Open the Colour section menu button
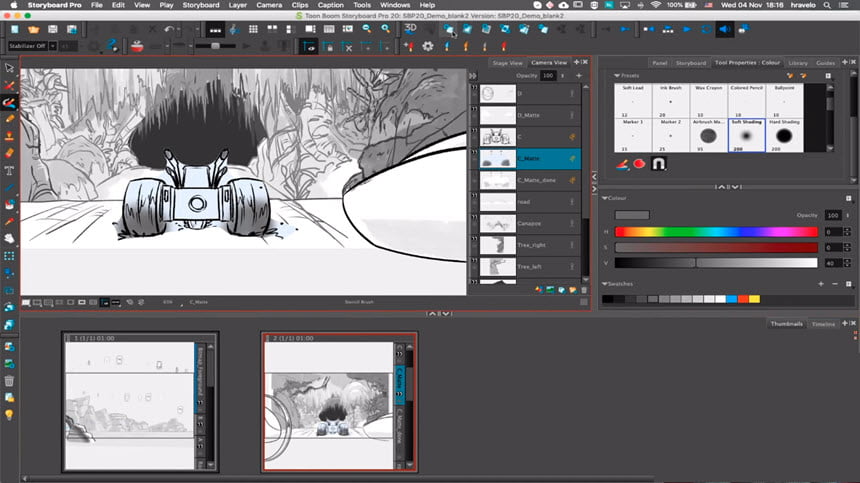The height and width of the screenshot is (483, 860). 848,198
